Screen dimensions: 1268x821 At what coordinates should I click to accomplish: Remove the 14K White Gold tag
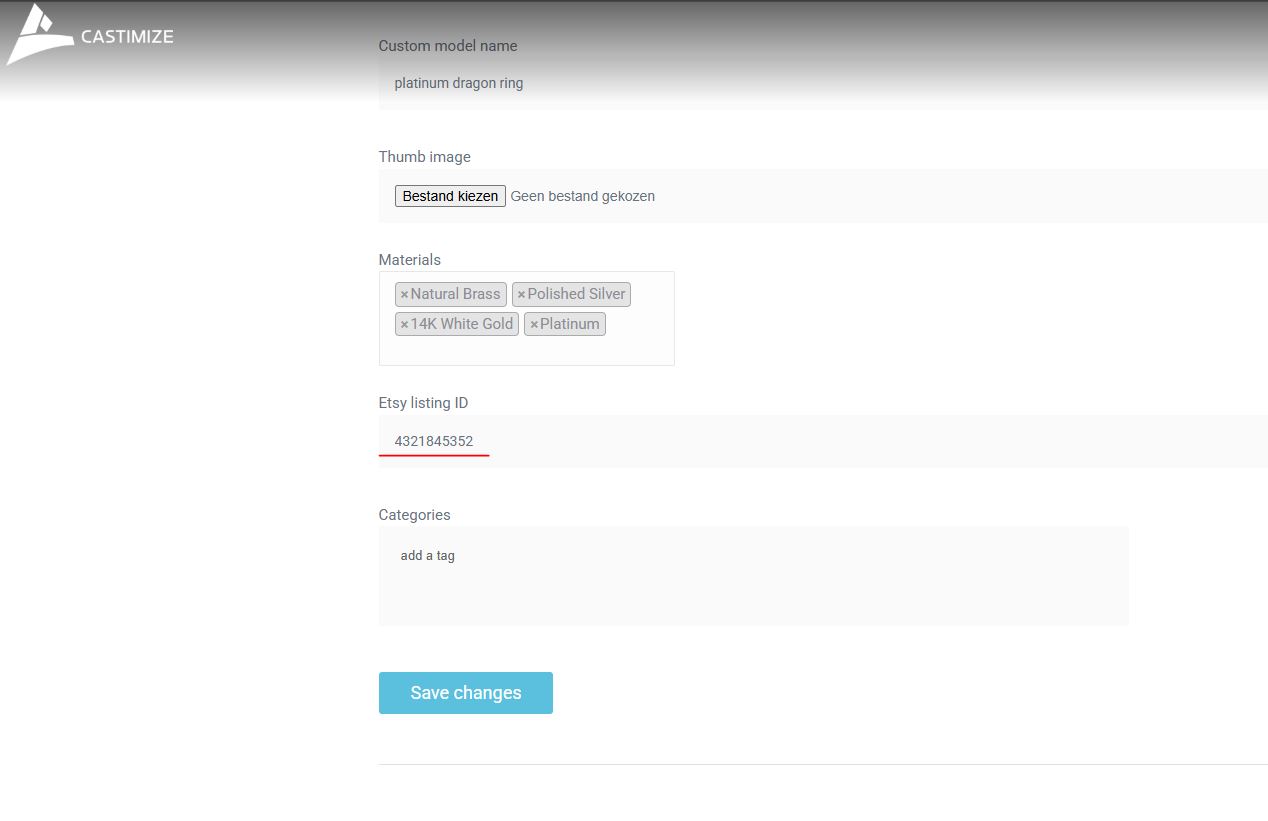click(404, 325)
